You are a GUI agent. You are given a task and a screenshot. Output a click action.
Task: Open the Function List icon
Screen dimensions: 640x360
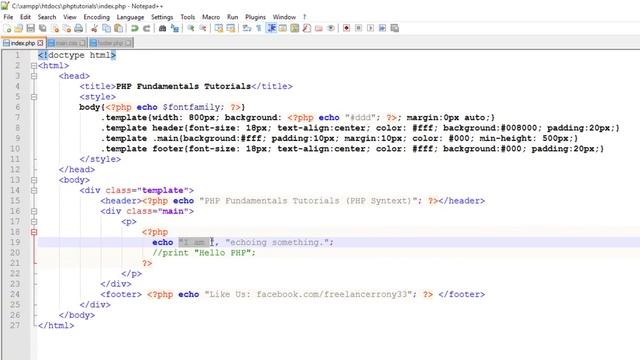click(x=307, y=28)
